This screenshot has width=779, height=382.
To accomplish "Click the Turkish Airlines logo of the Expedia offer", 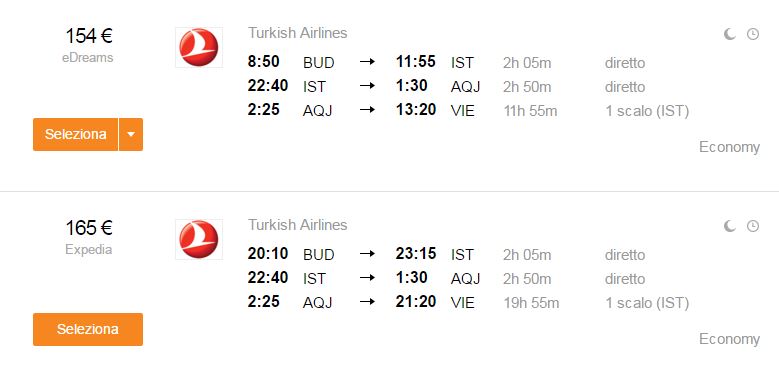I will (x=199, y=239).
